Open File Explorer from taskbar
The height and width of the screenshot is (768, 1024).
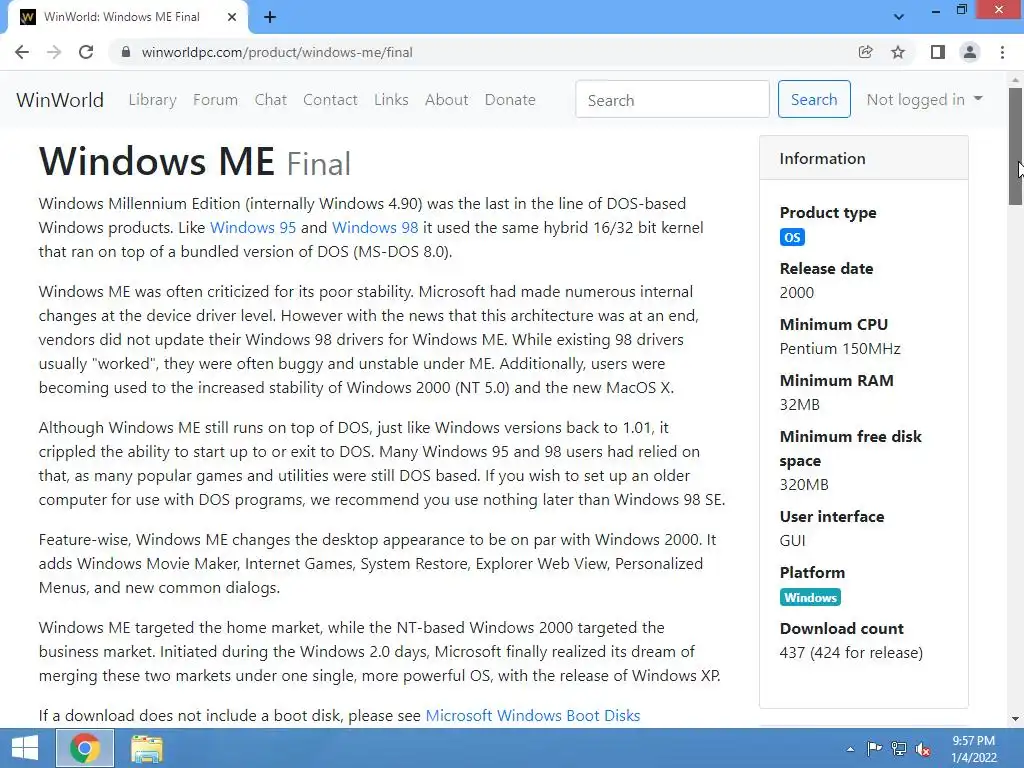tap(146, 748)
